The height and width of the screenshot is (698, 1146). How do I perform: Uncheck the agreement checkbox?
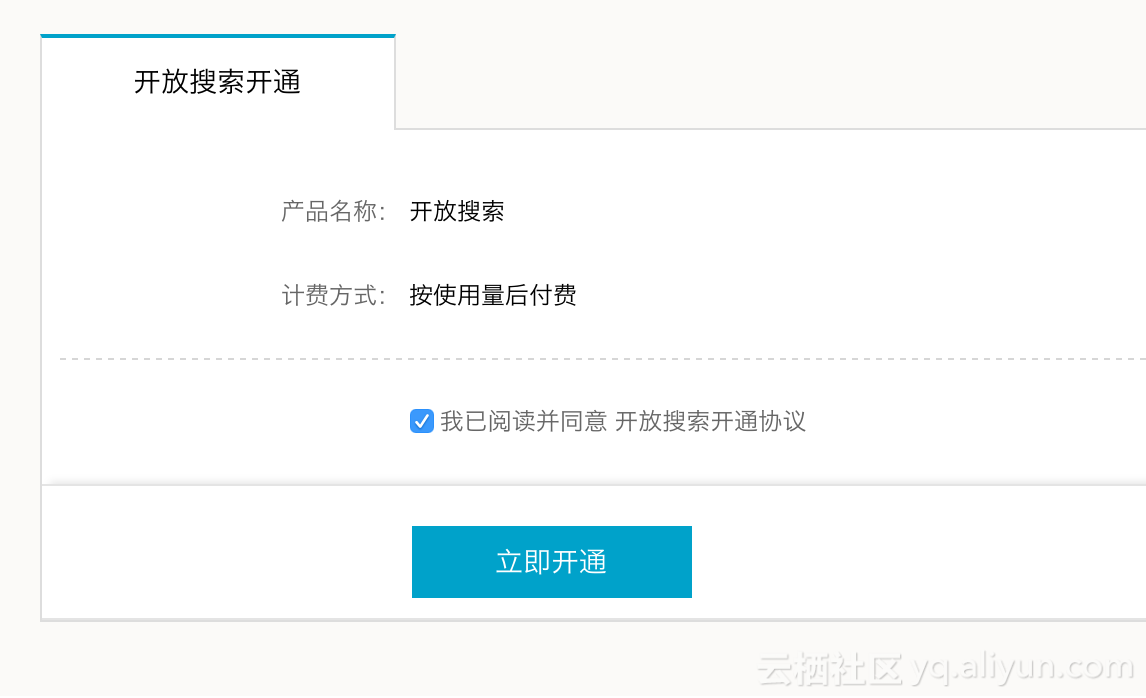pyautogui.click(x=422, y=421)
